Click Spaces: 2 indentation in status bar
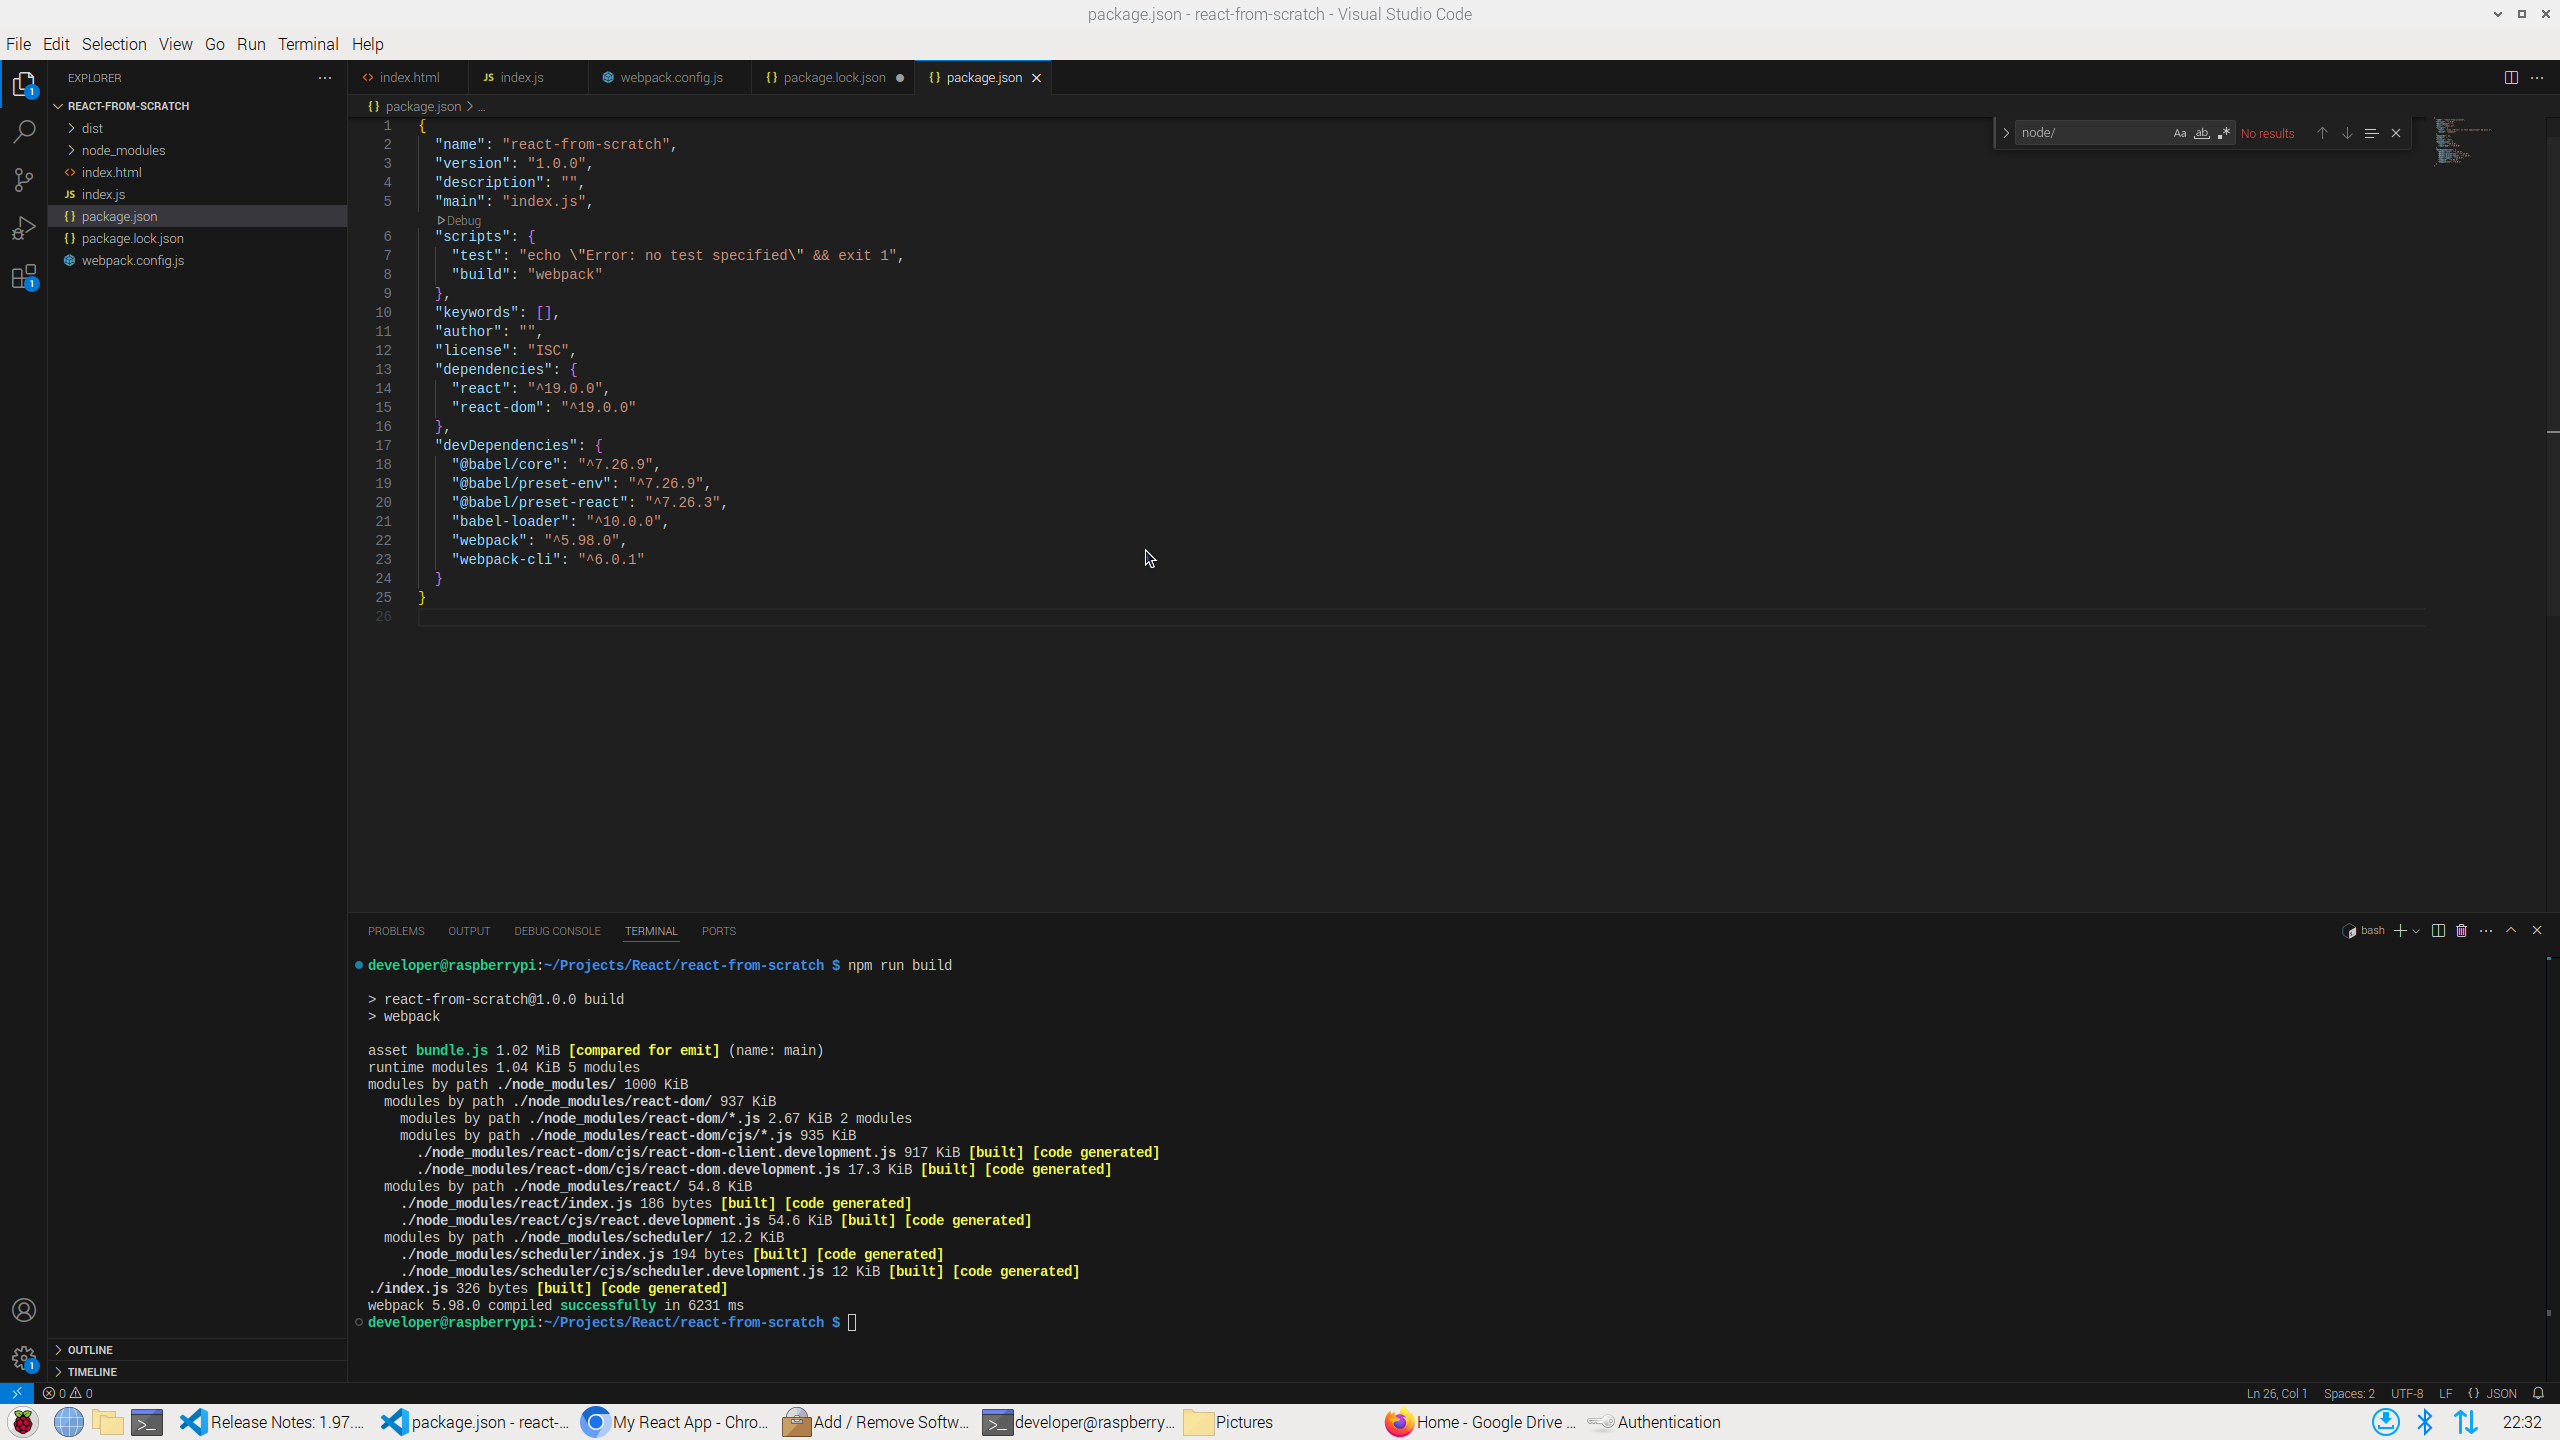The height and width of the screenshot is (1440, 2560). click(2349, 1393)
